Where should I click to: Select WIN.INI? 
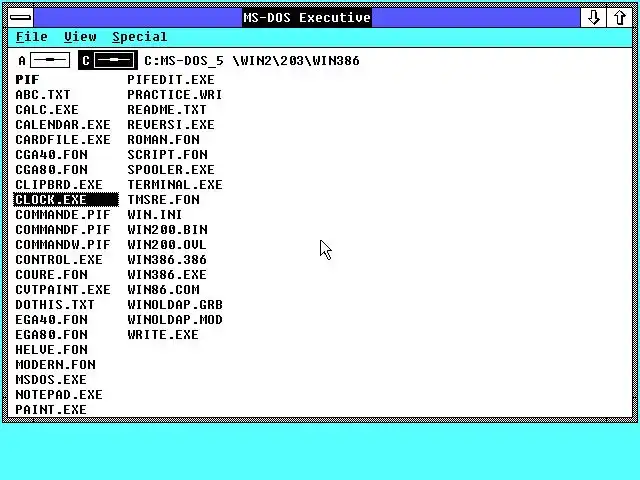point(155,215)
